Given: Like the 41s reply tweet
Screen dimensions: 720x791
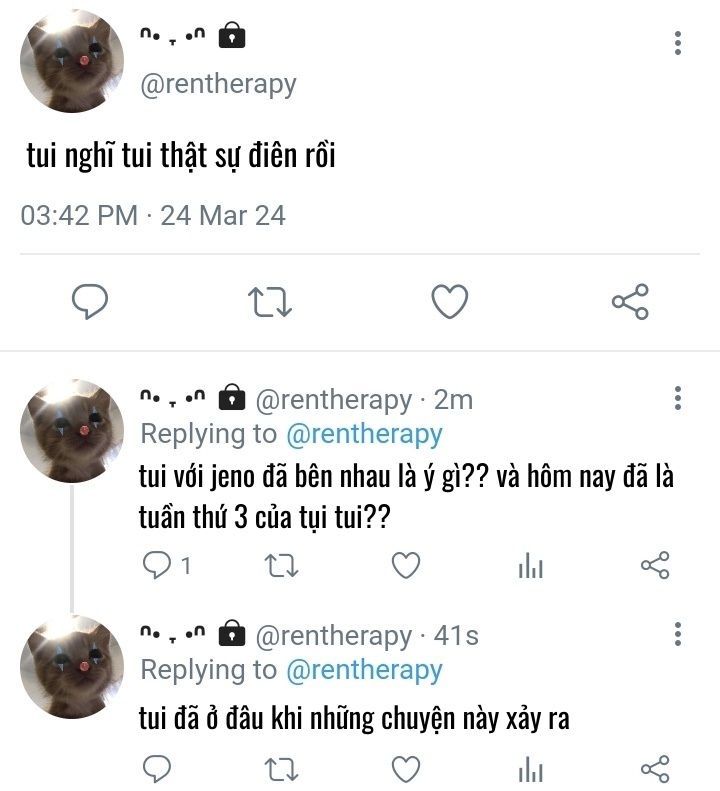Looking at the screenshot, I should pyautogui.click(x=406, y=769).
